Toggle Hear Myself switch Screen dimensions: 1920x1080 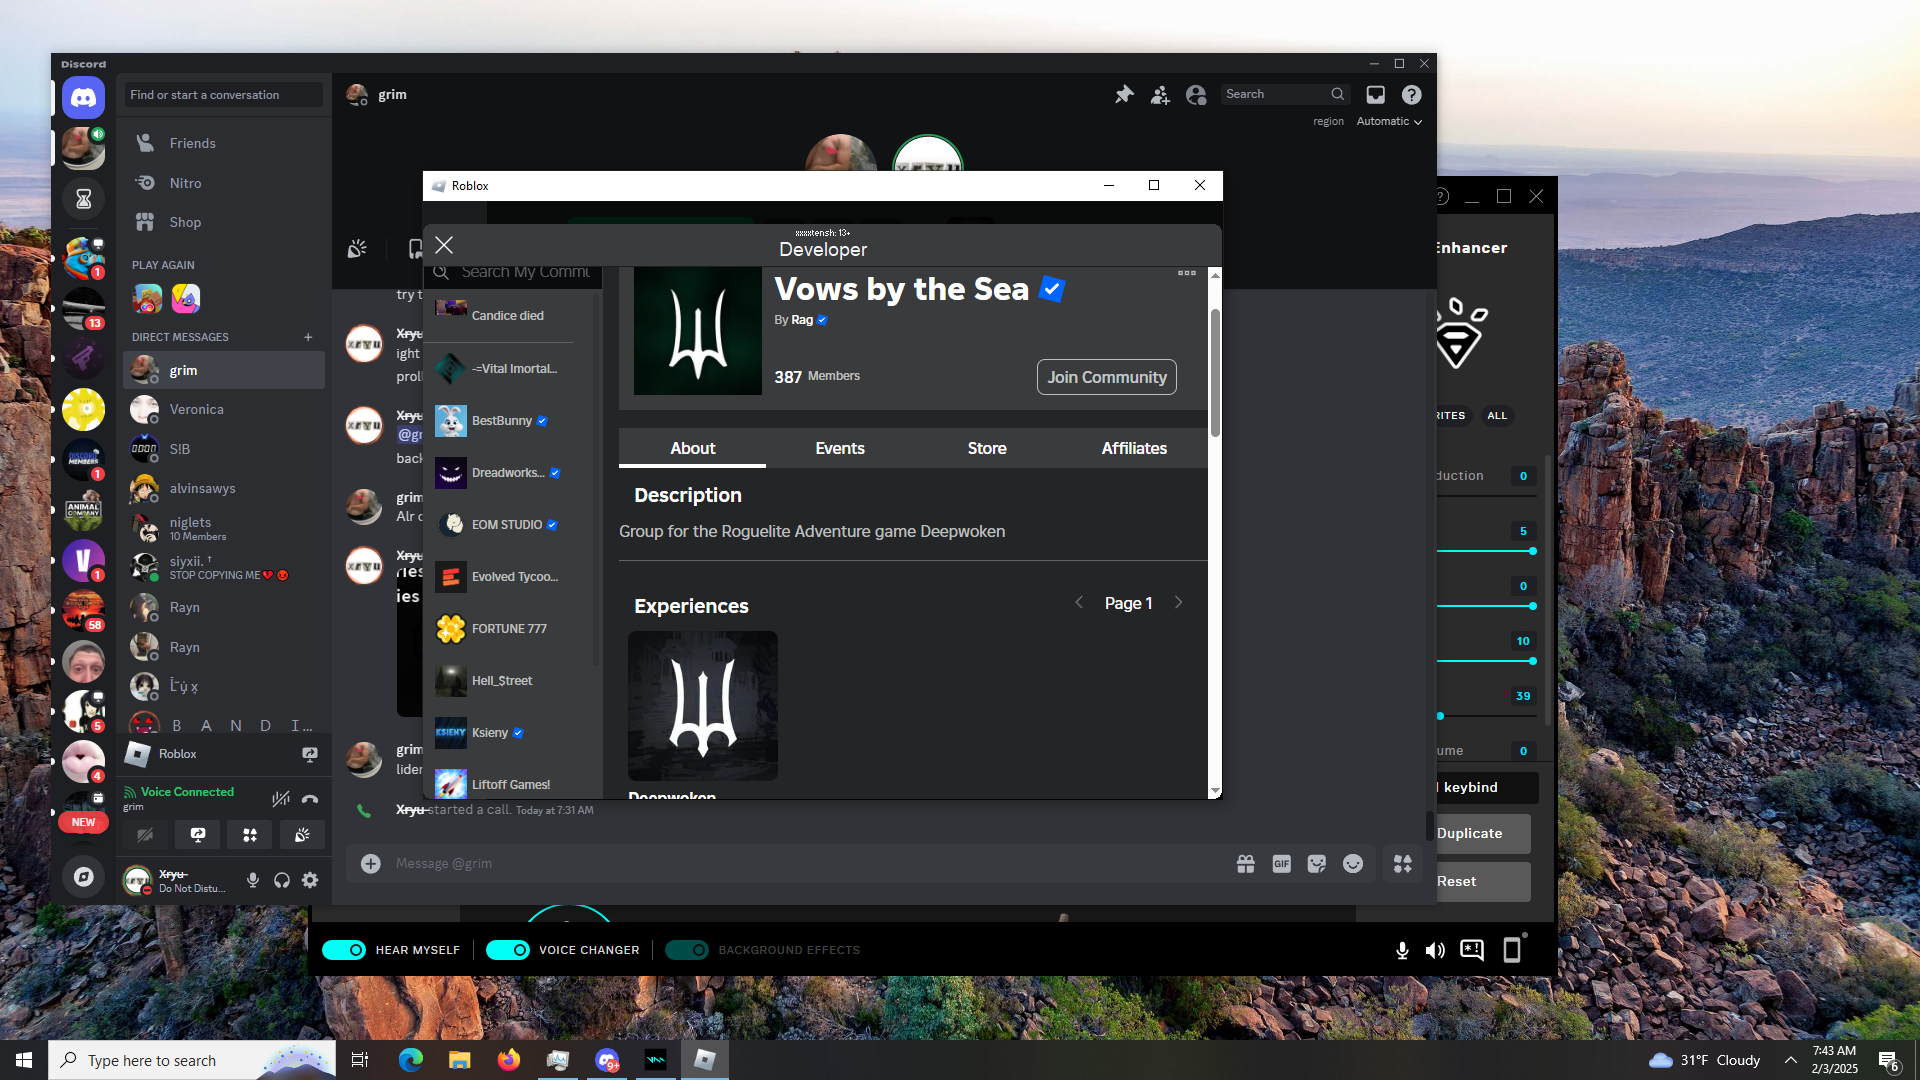[344, 950]
